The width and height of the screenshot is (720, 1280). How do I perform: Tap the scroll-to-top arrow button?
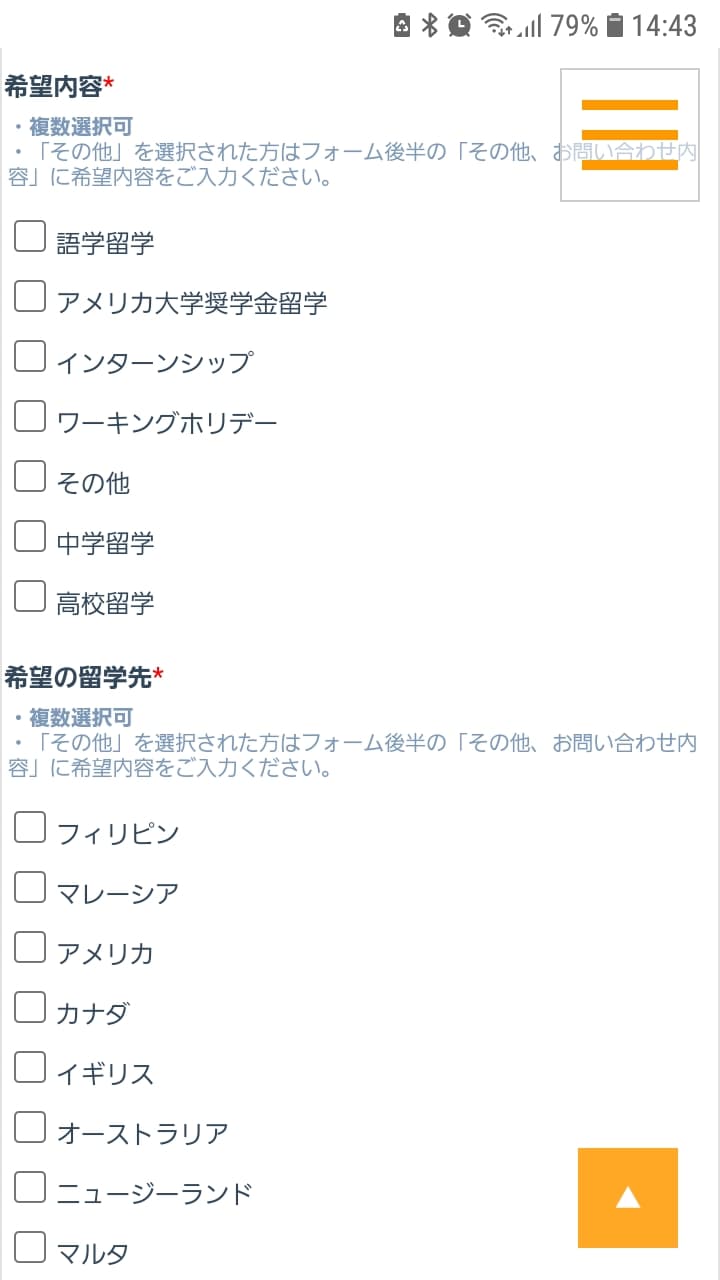[x=627, y=1197]
